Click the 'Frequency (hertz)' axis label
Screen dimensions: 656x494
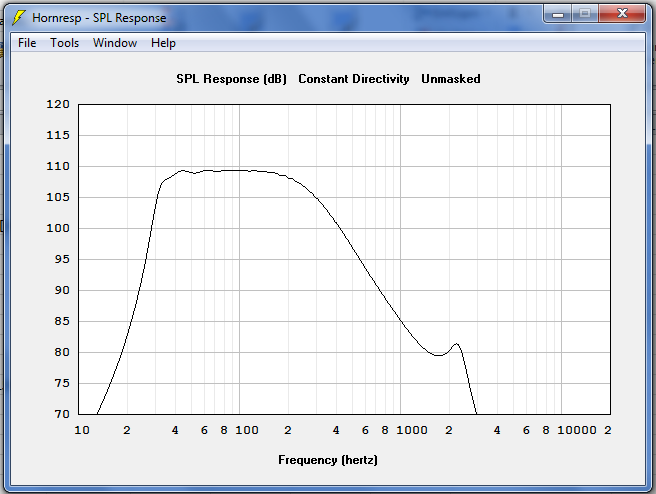pos(328,460)
